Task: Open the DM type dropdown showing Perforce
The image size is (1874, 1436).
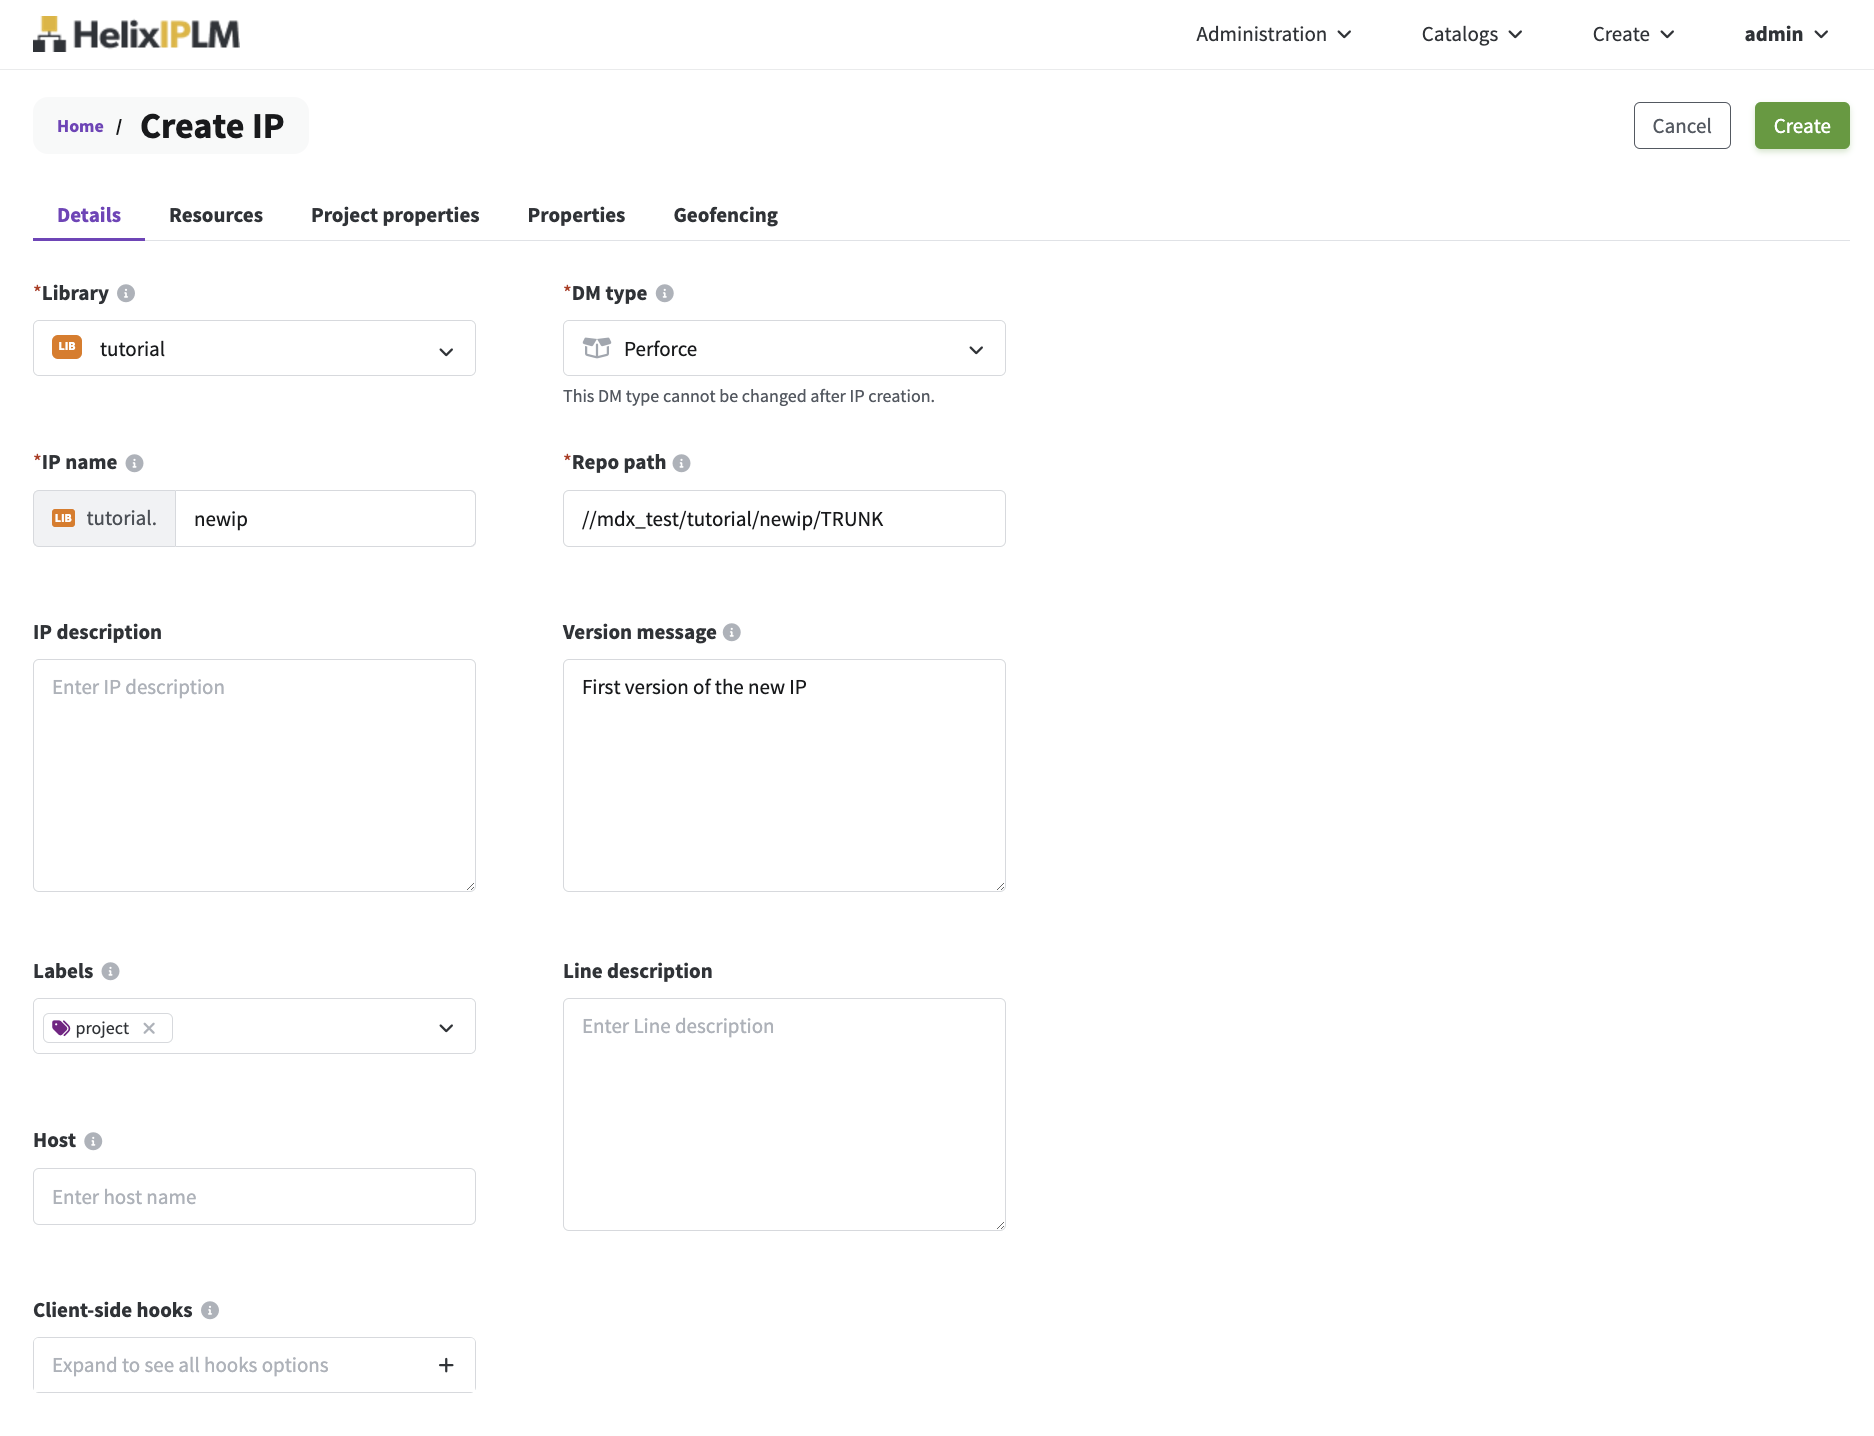Action: [784, 348]
